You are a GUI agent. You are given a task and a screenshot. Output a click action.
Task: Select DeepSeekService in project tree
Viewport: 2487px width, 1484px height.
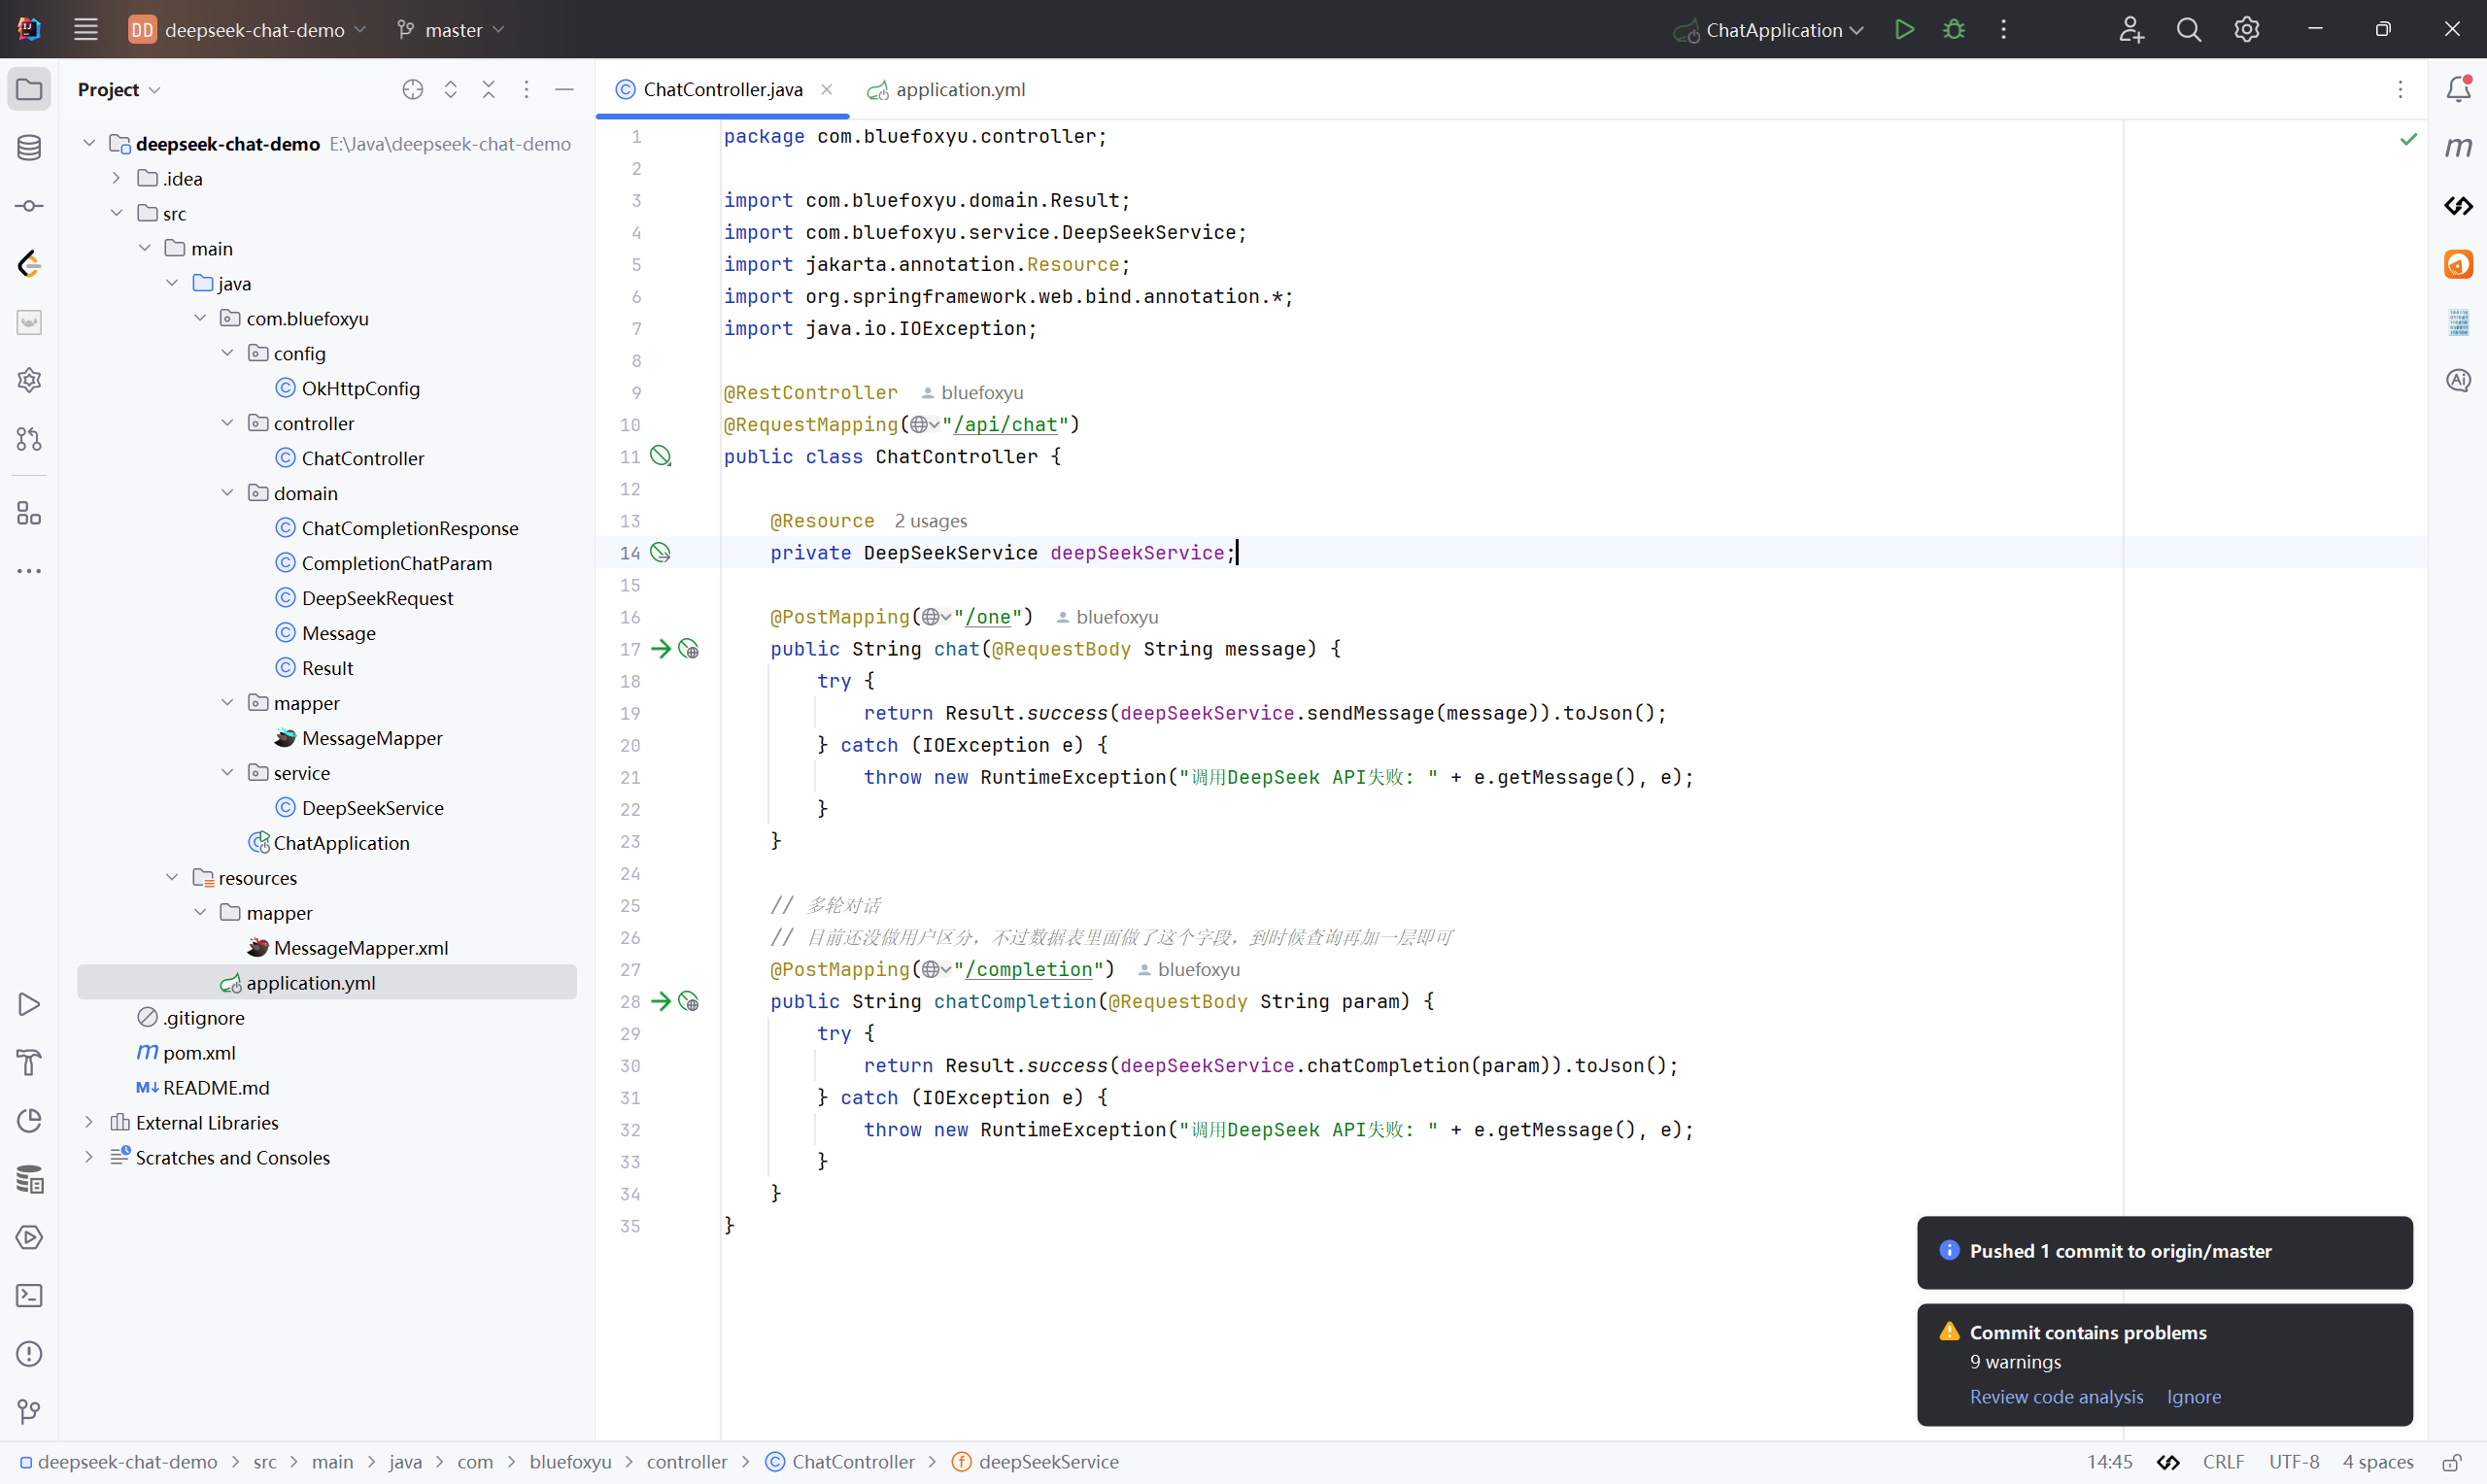tap(372, 808)
